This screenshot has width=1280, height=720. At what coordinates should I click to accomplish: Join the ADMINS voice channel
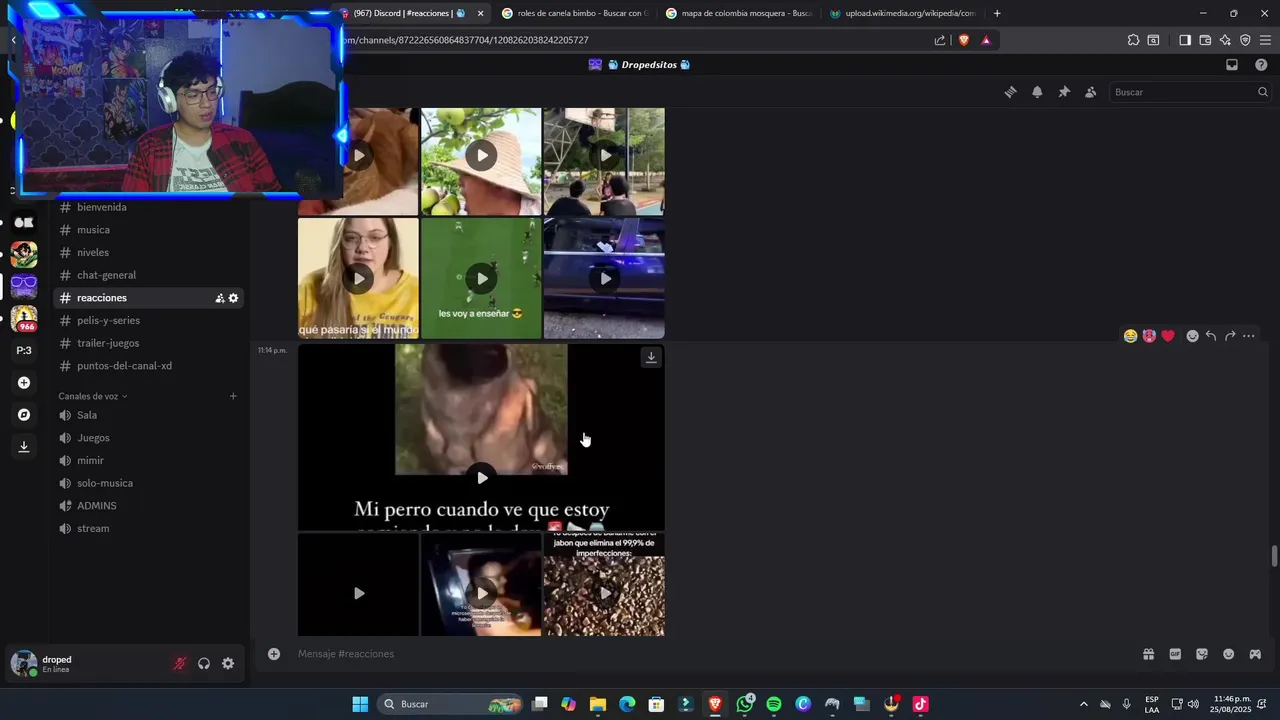[x=148, y=506]
